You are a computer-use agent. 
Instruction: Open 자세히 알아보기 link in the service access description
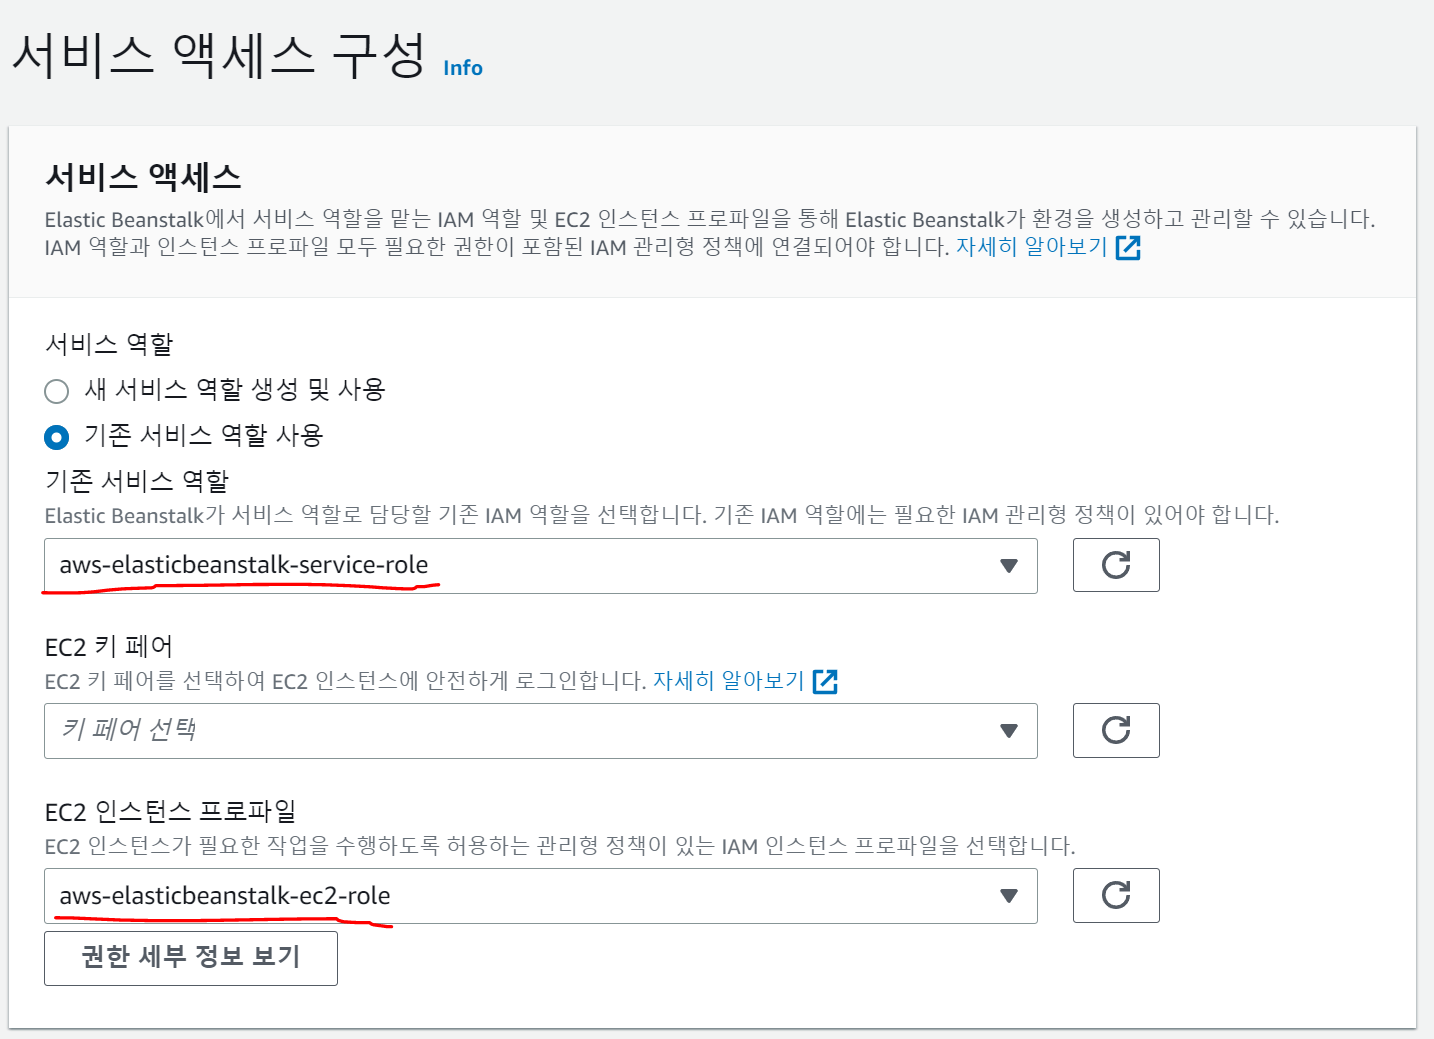pos(1031,247)
